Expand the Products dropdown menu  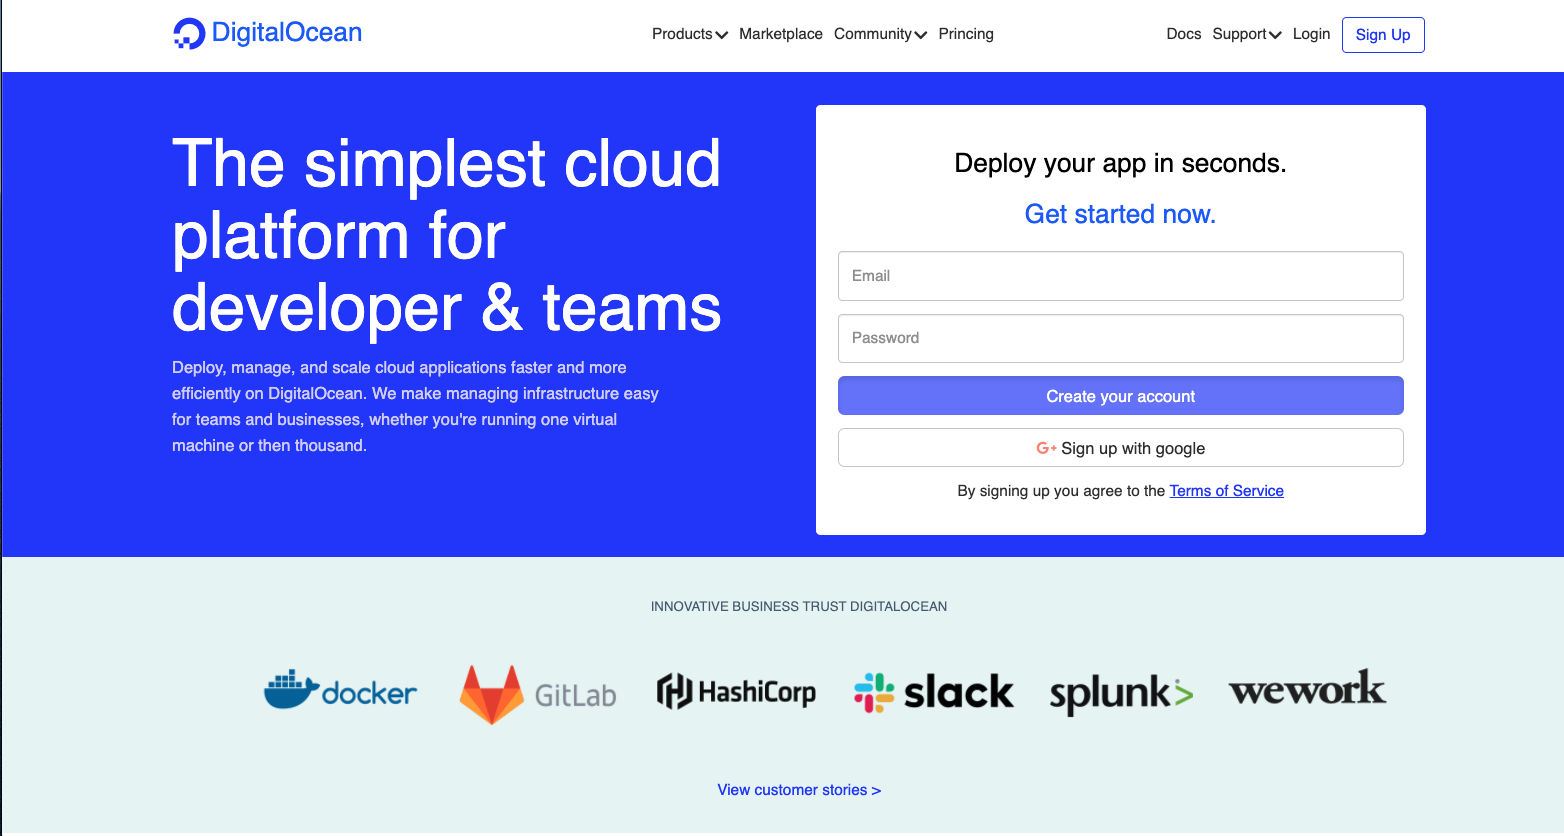coord(689,34)
